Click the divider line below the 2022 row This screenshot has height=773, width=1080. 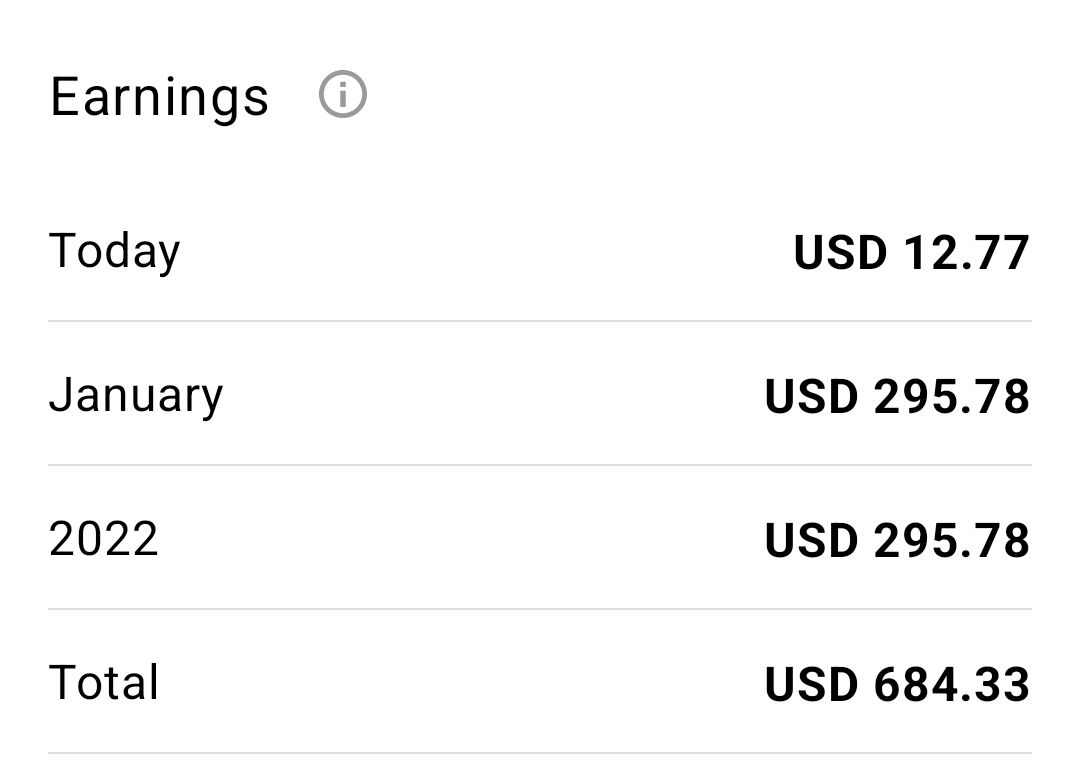point(540,609)
